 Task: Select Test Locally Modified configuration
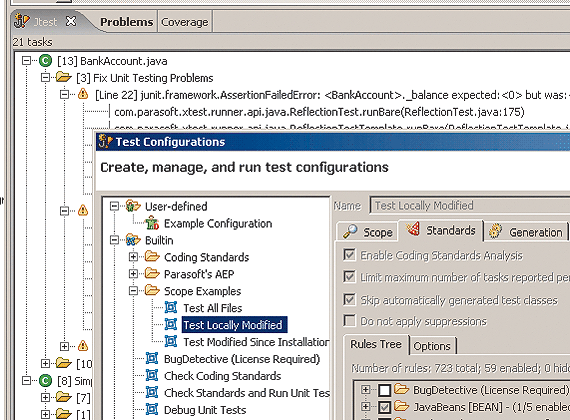[234, 325]
